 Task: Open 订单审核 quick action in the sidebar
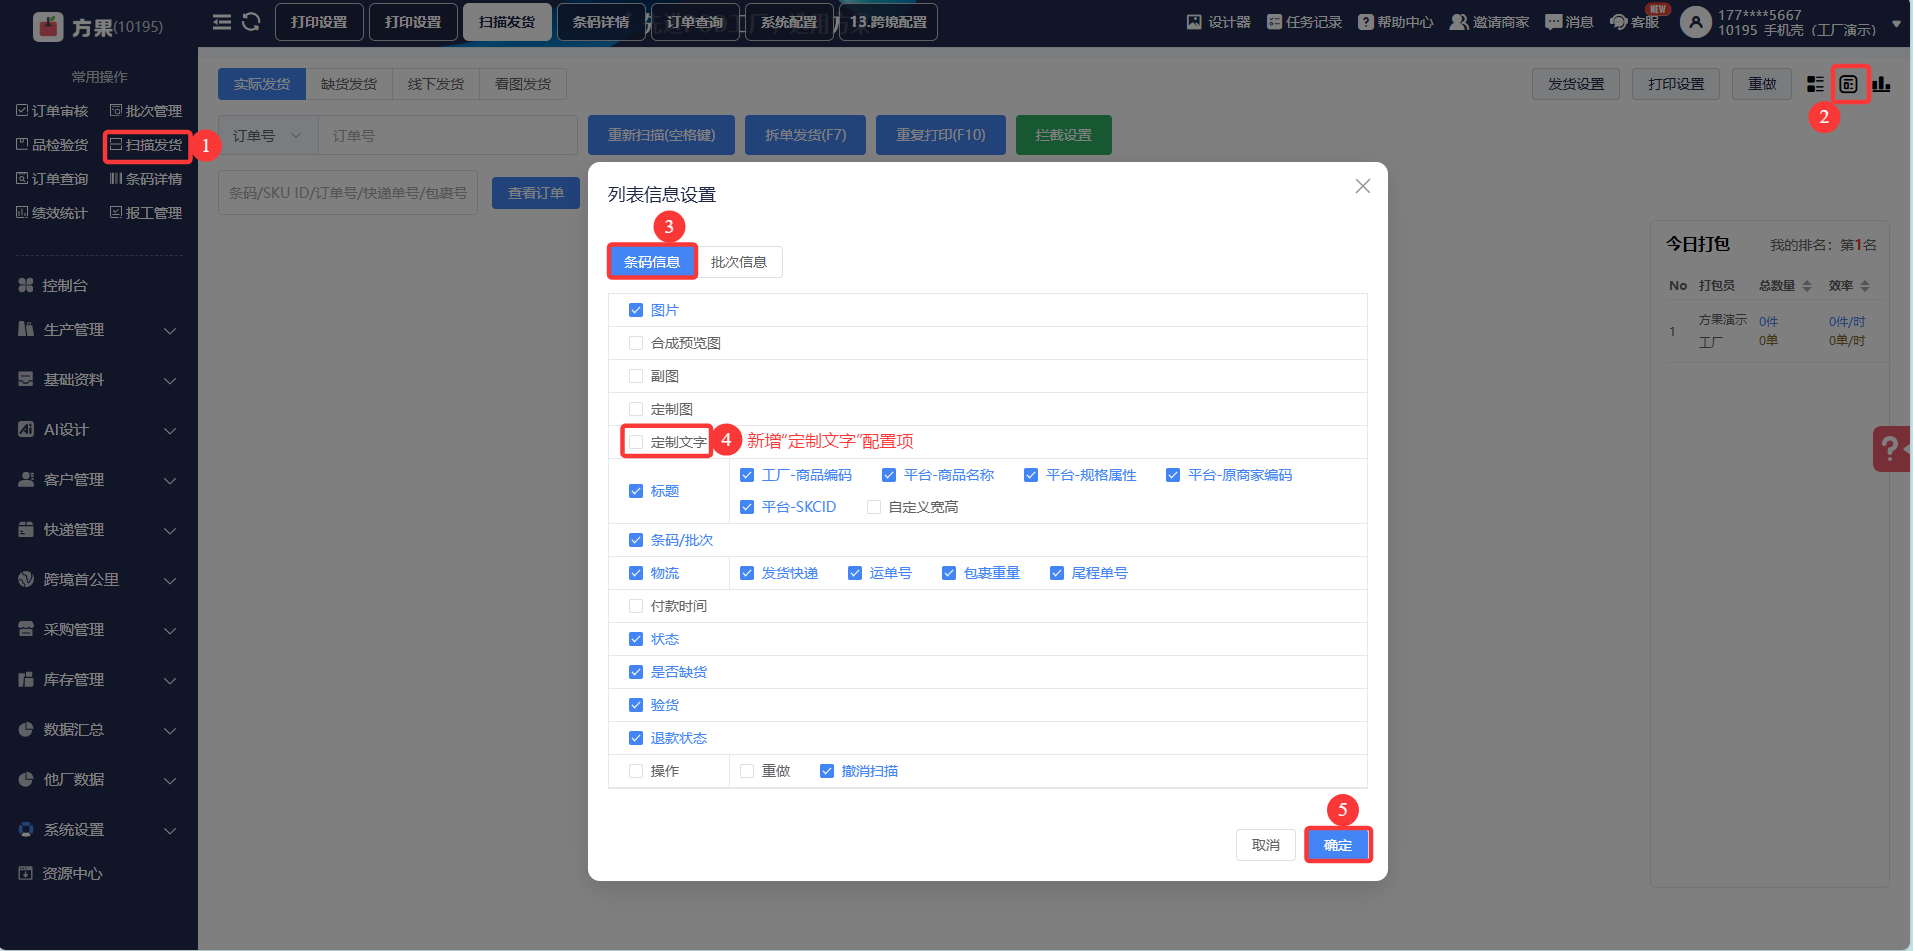coord(52,111)
